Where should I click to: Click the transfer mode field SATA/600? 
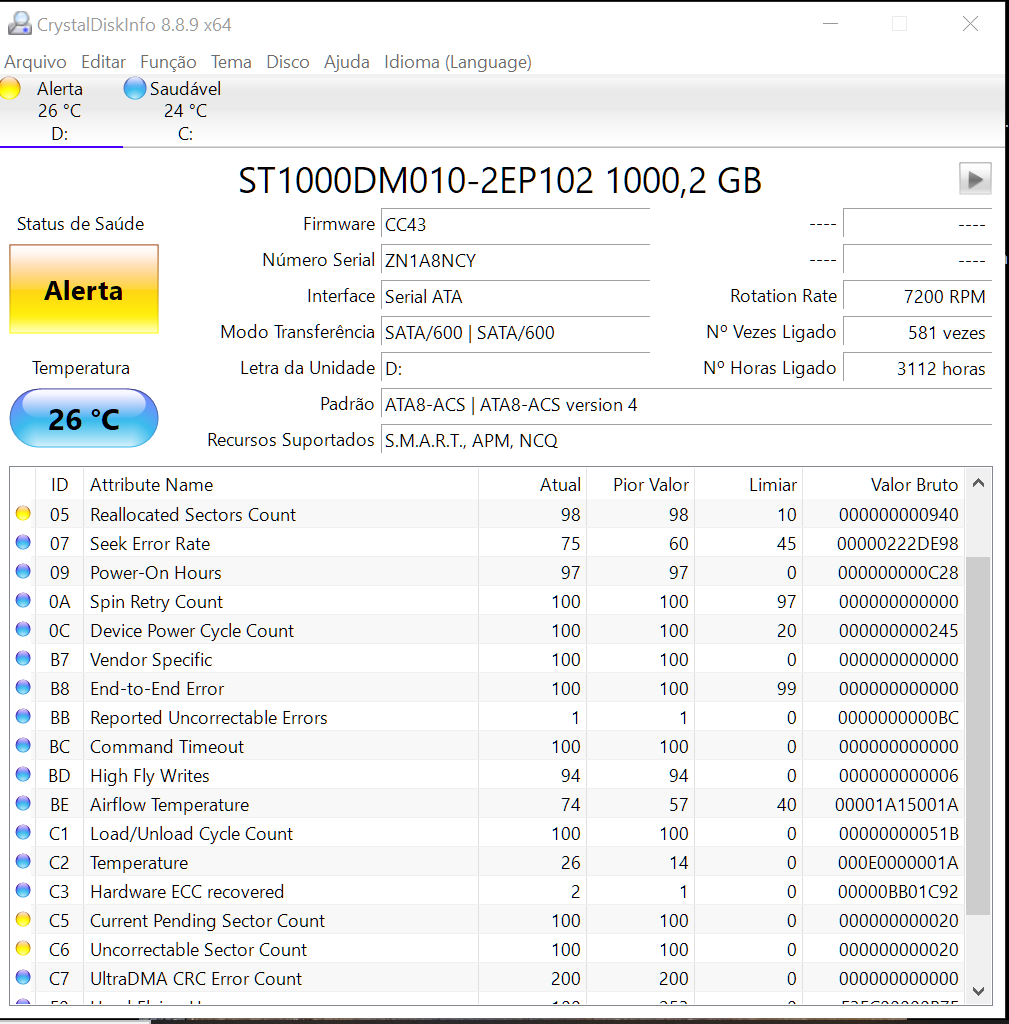[515, 332]
